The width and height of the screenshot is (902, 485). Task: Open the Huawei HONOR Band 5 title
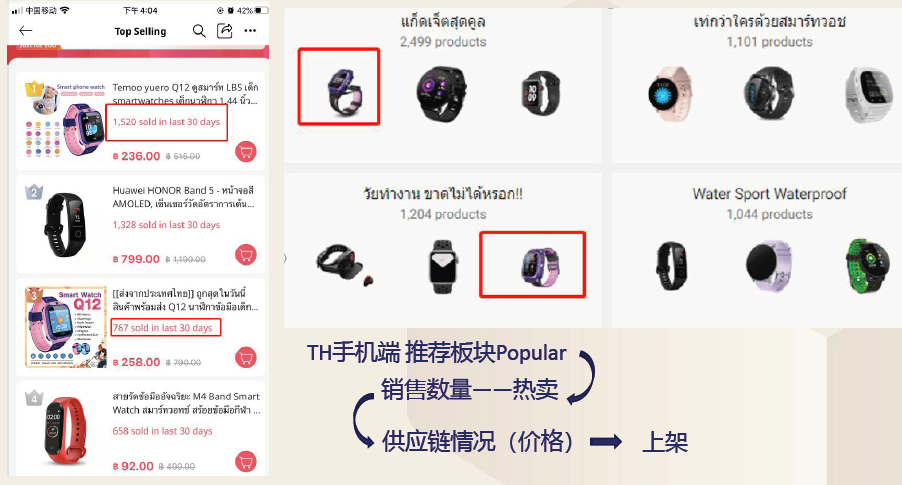click(183, 197)
